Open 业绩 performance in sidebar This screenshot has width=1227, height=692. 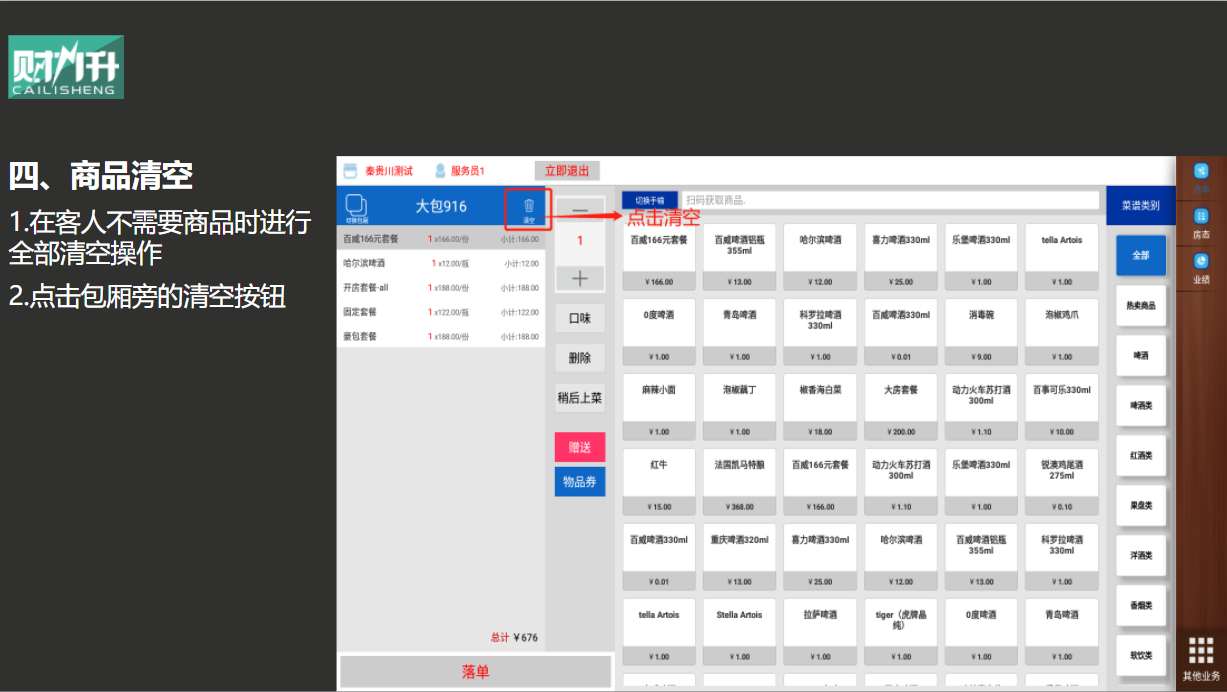click(x=1201, y=268)
